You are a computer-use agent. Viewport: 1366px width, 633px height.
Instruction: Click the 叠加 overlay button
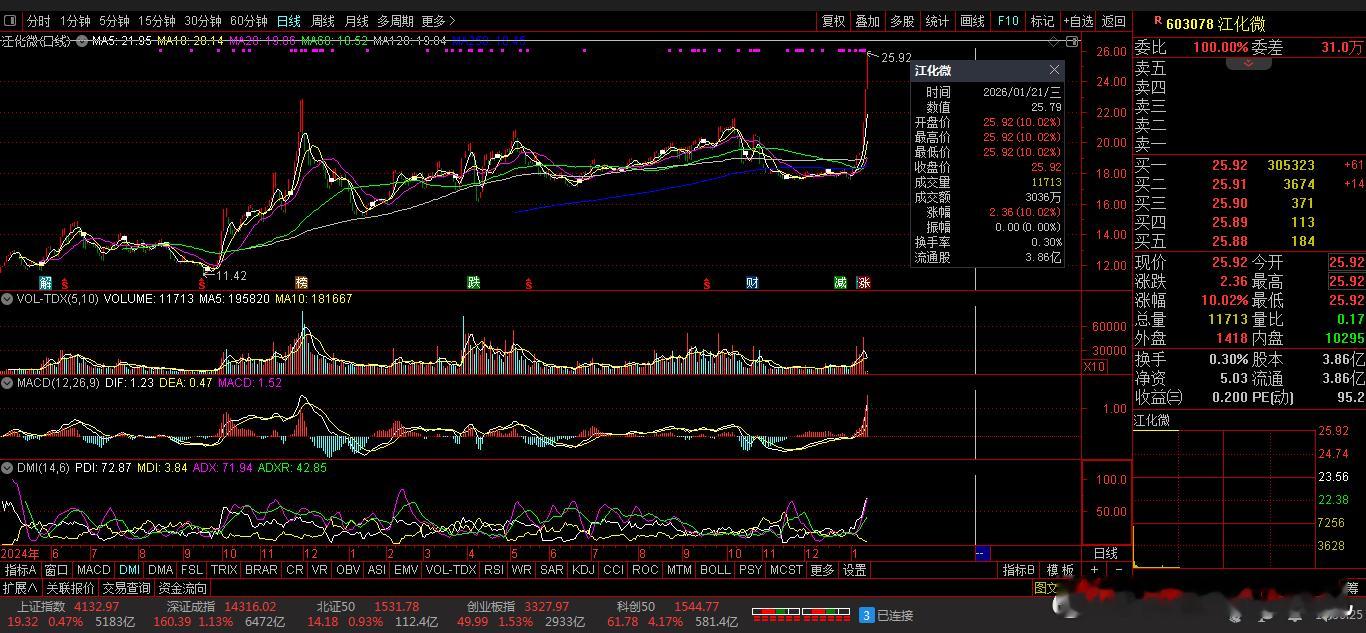pos(868,21)
